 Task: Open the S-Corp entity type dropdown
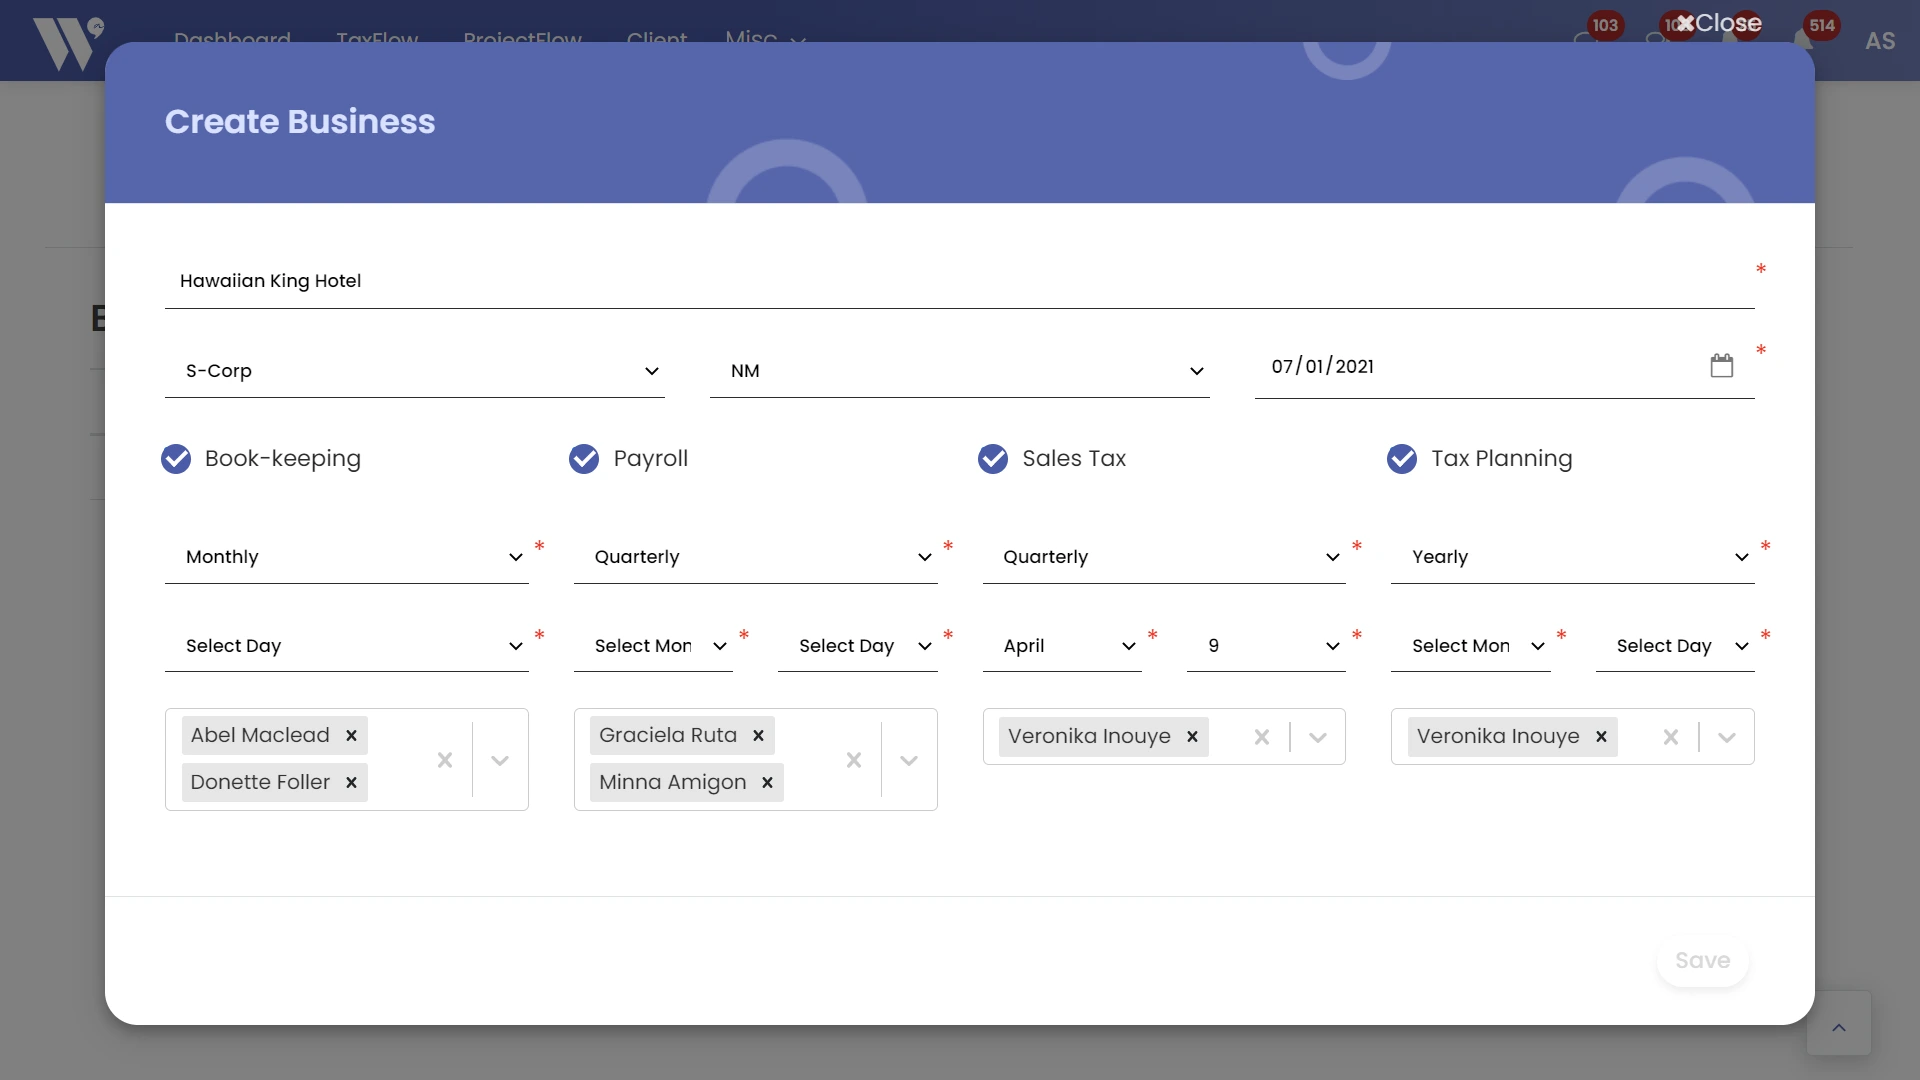point(414,371)
